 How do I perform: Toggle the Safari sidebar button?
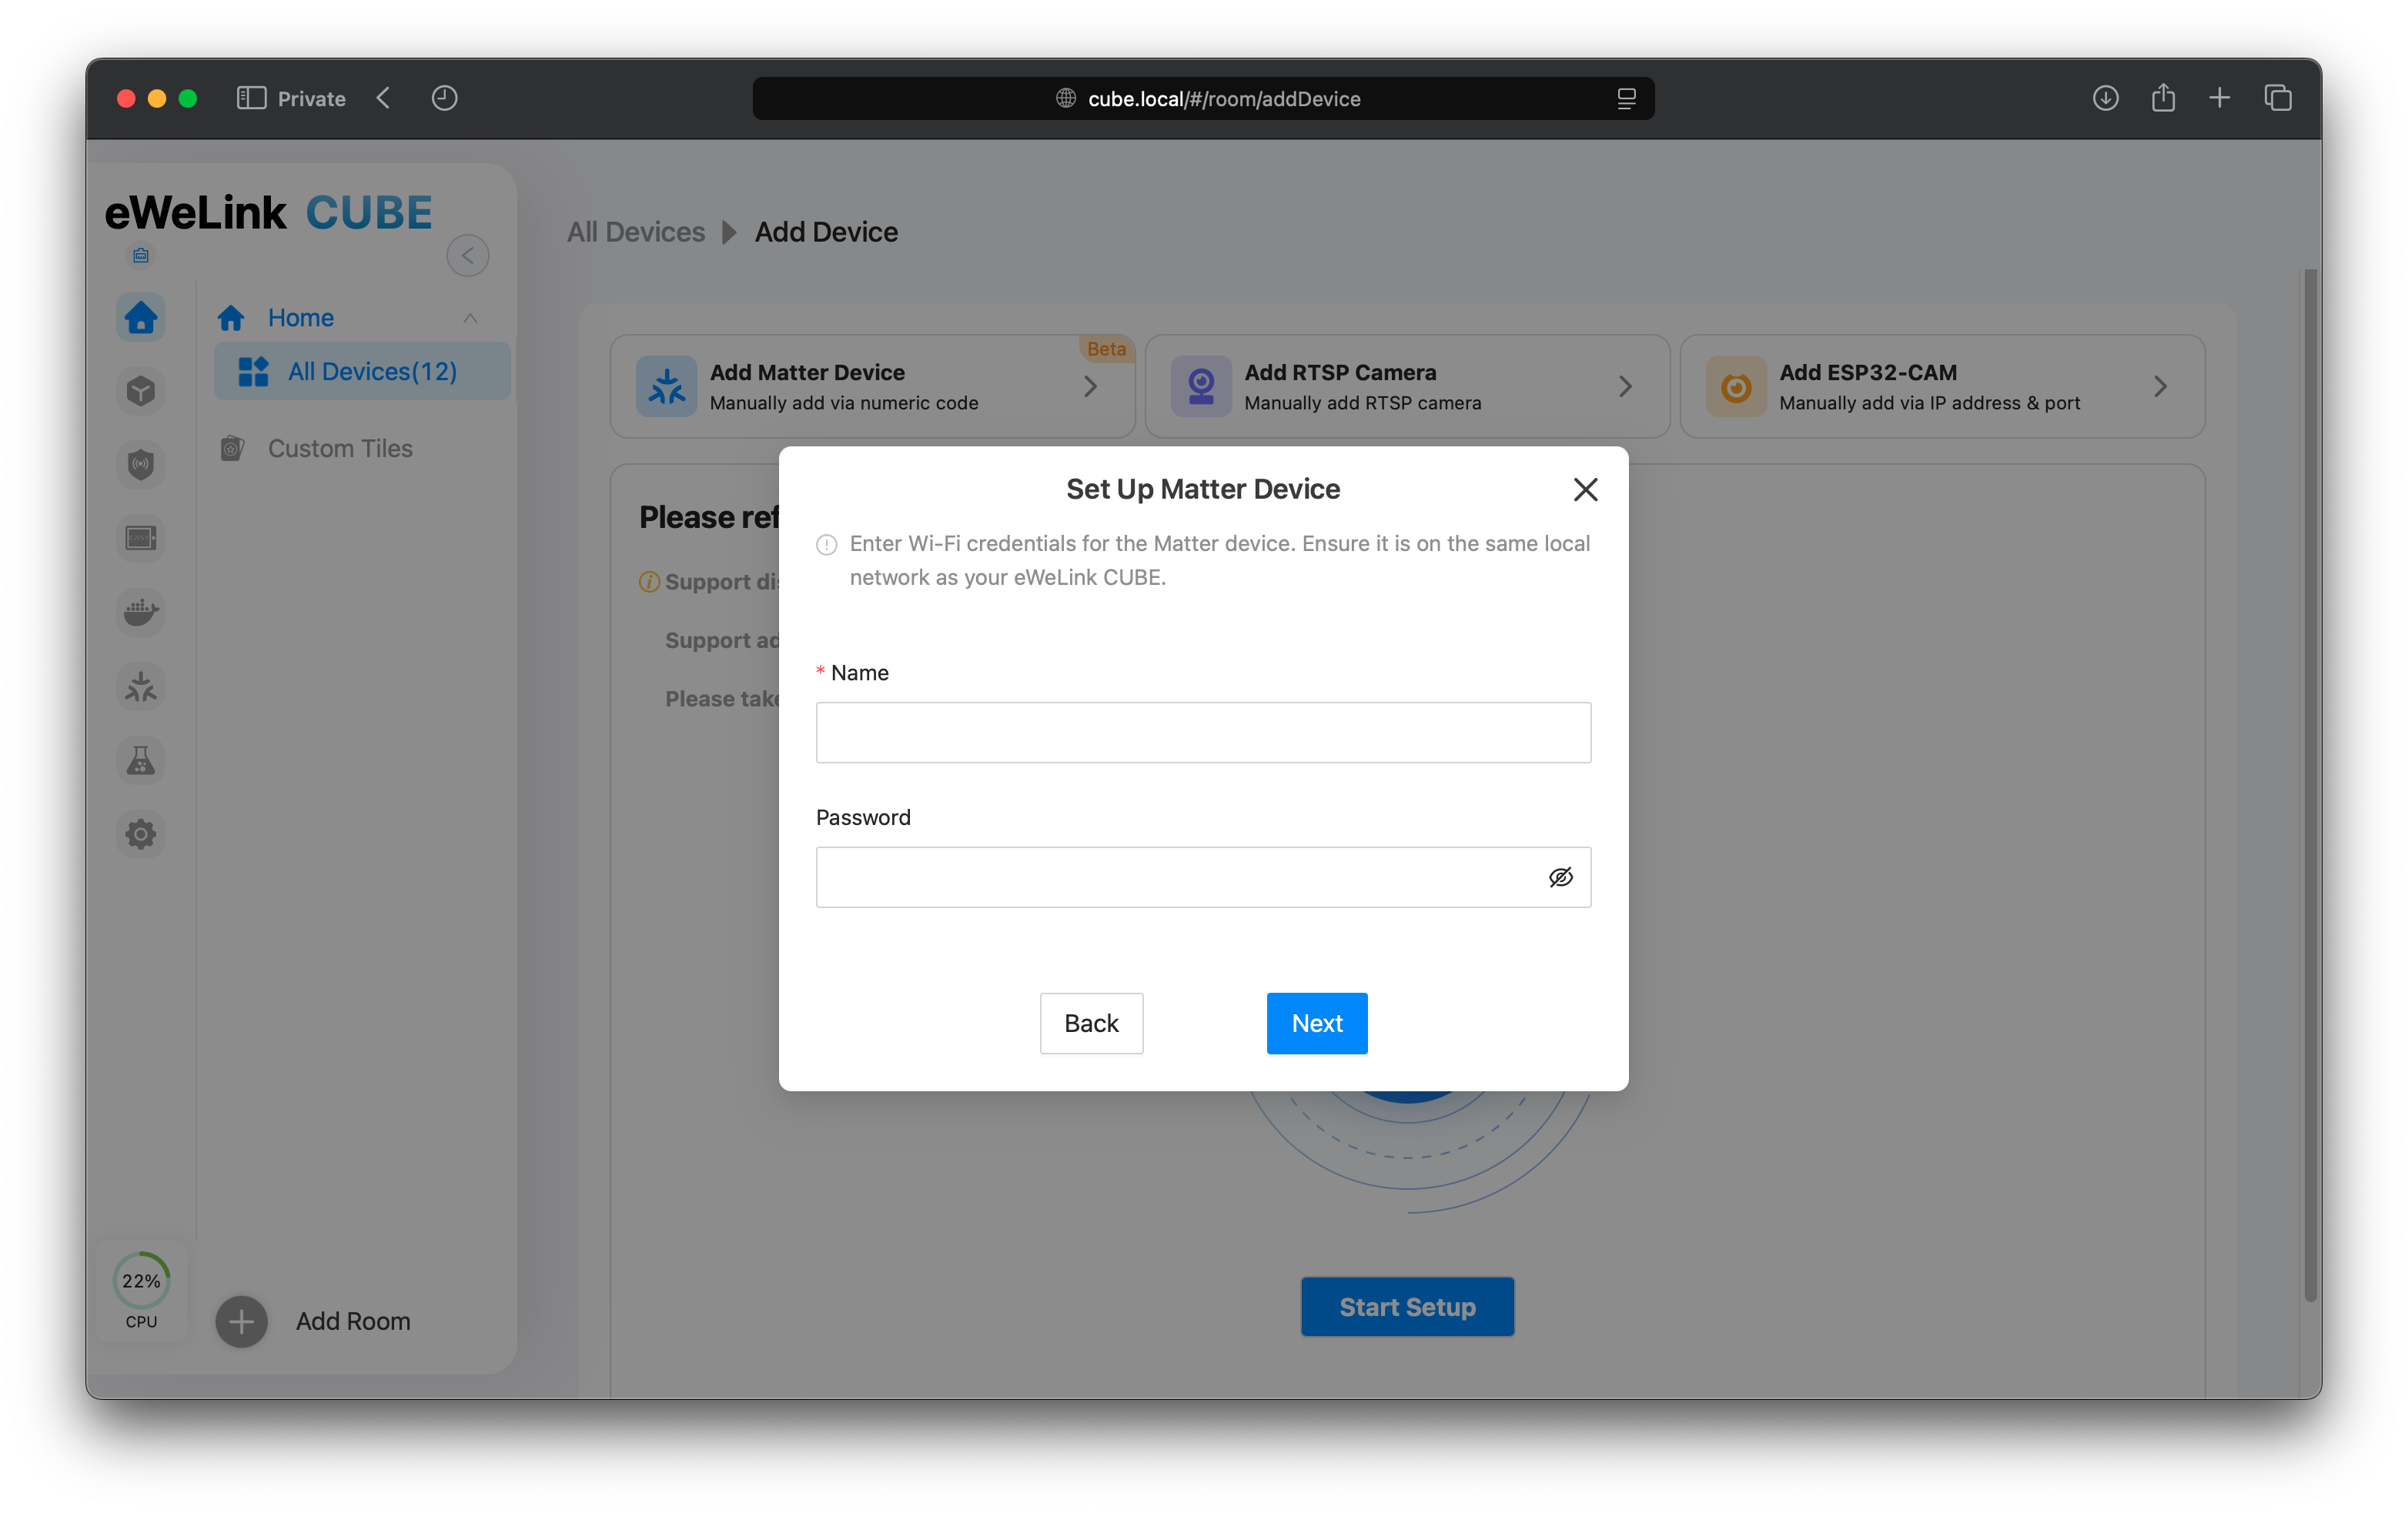(251, 98)
